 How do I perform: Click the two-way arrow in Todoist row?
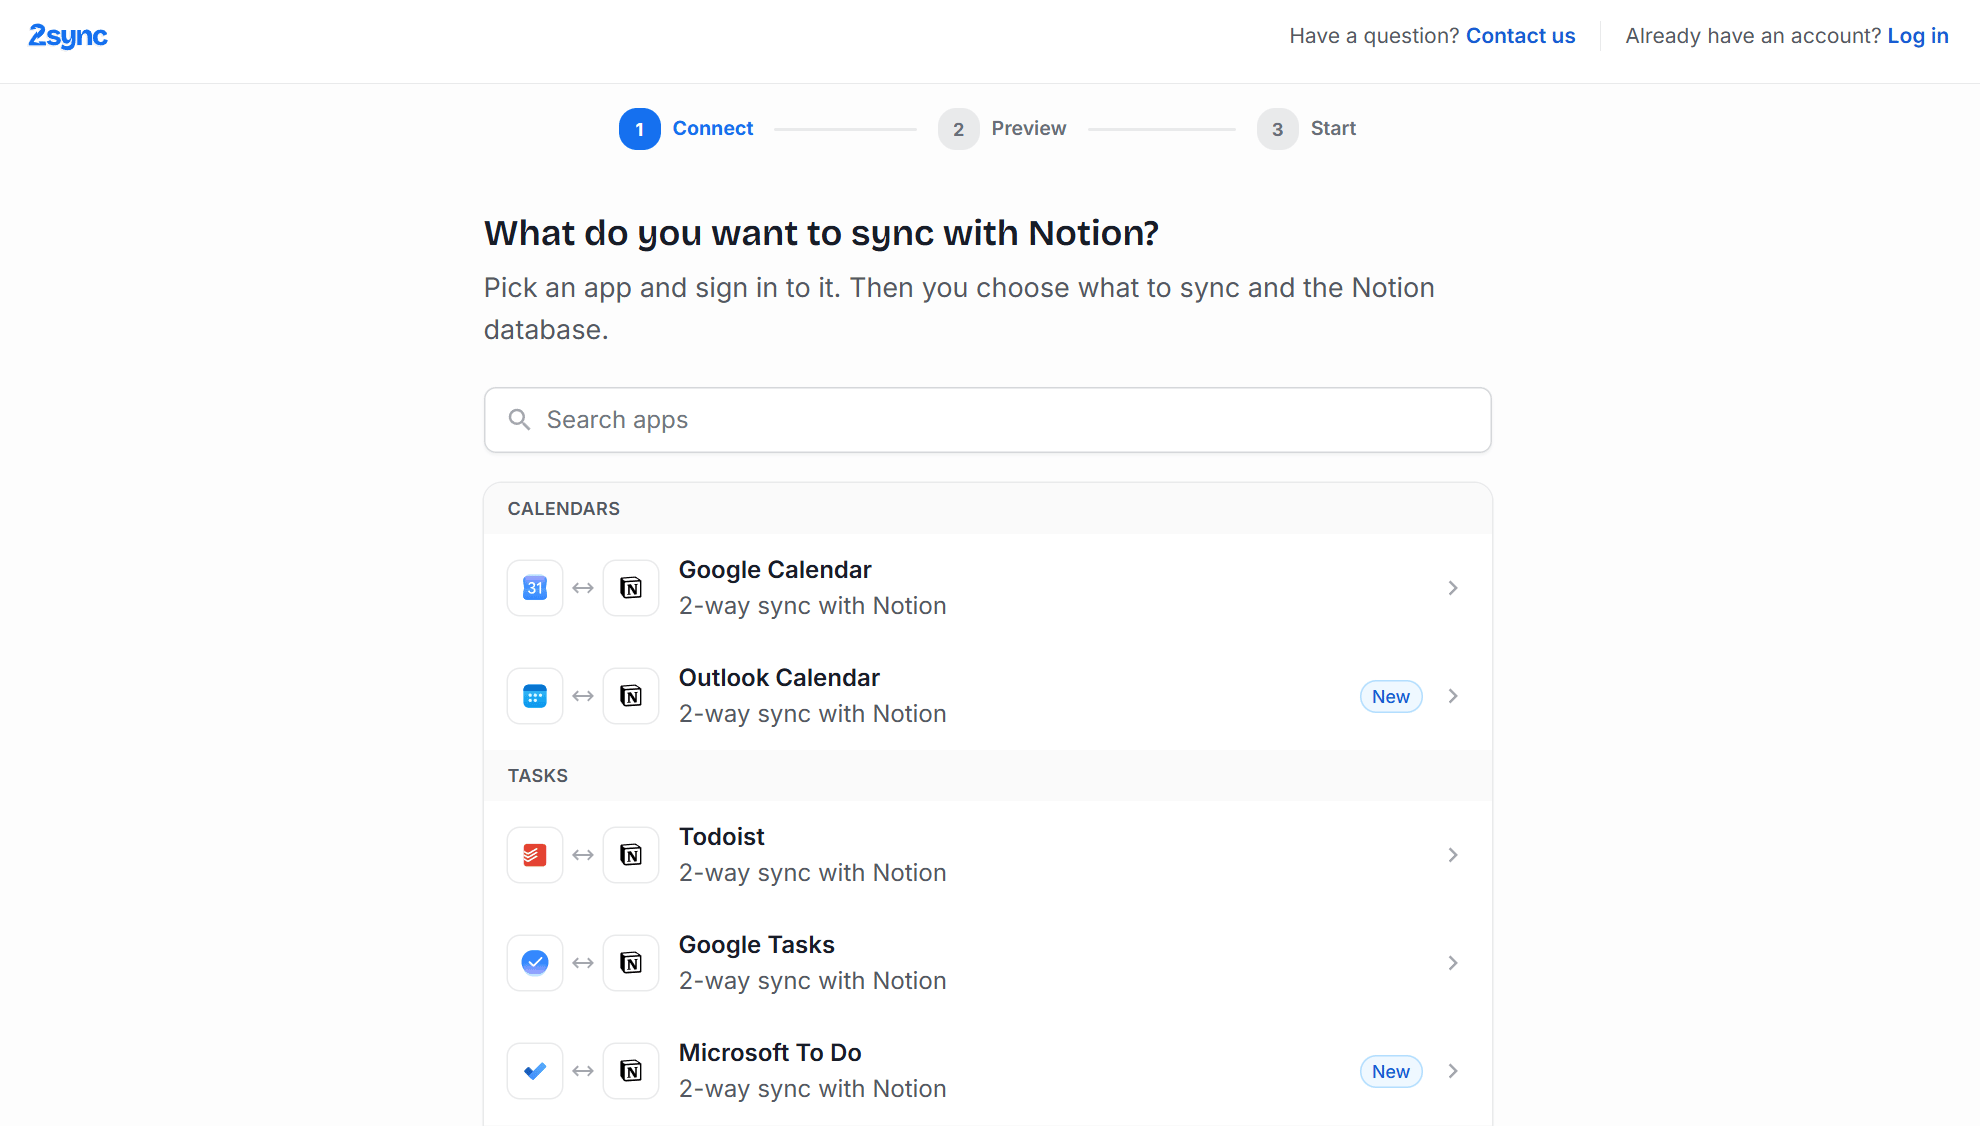pyautogui.click(x=583, y=855)
